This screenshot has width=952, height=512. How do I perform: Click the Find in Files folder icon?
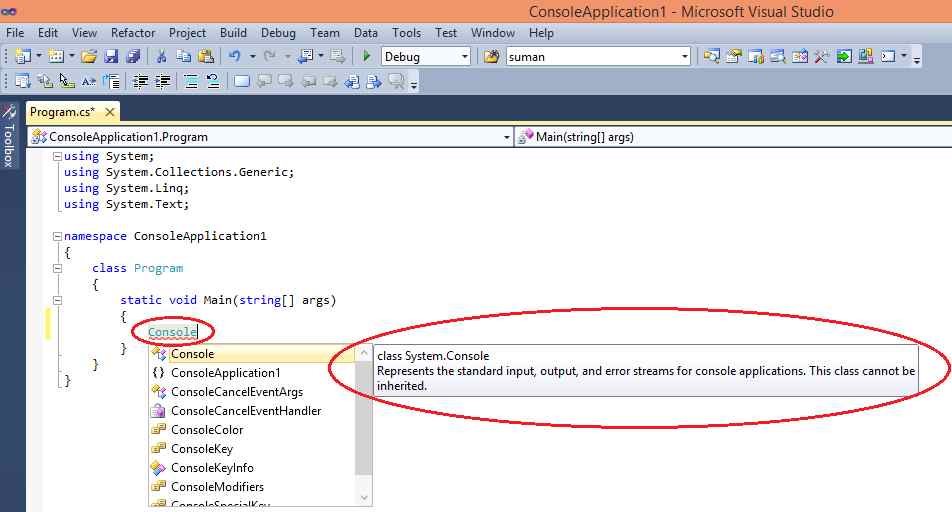491,56
